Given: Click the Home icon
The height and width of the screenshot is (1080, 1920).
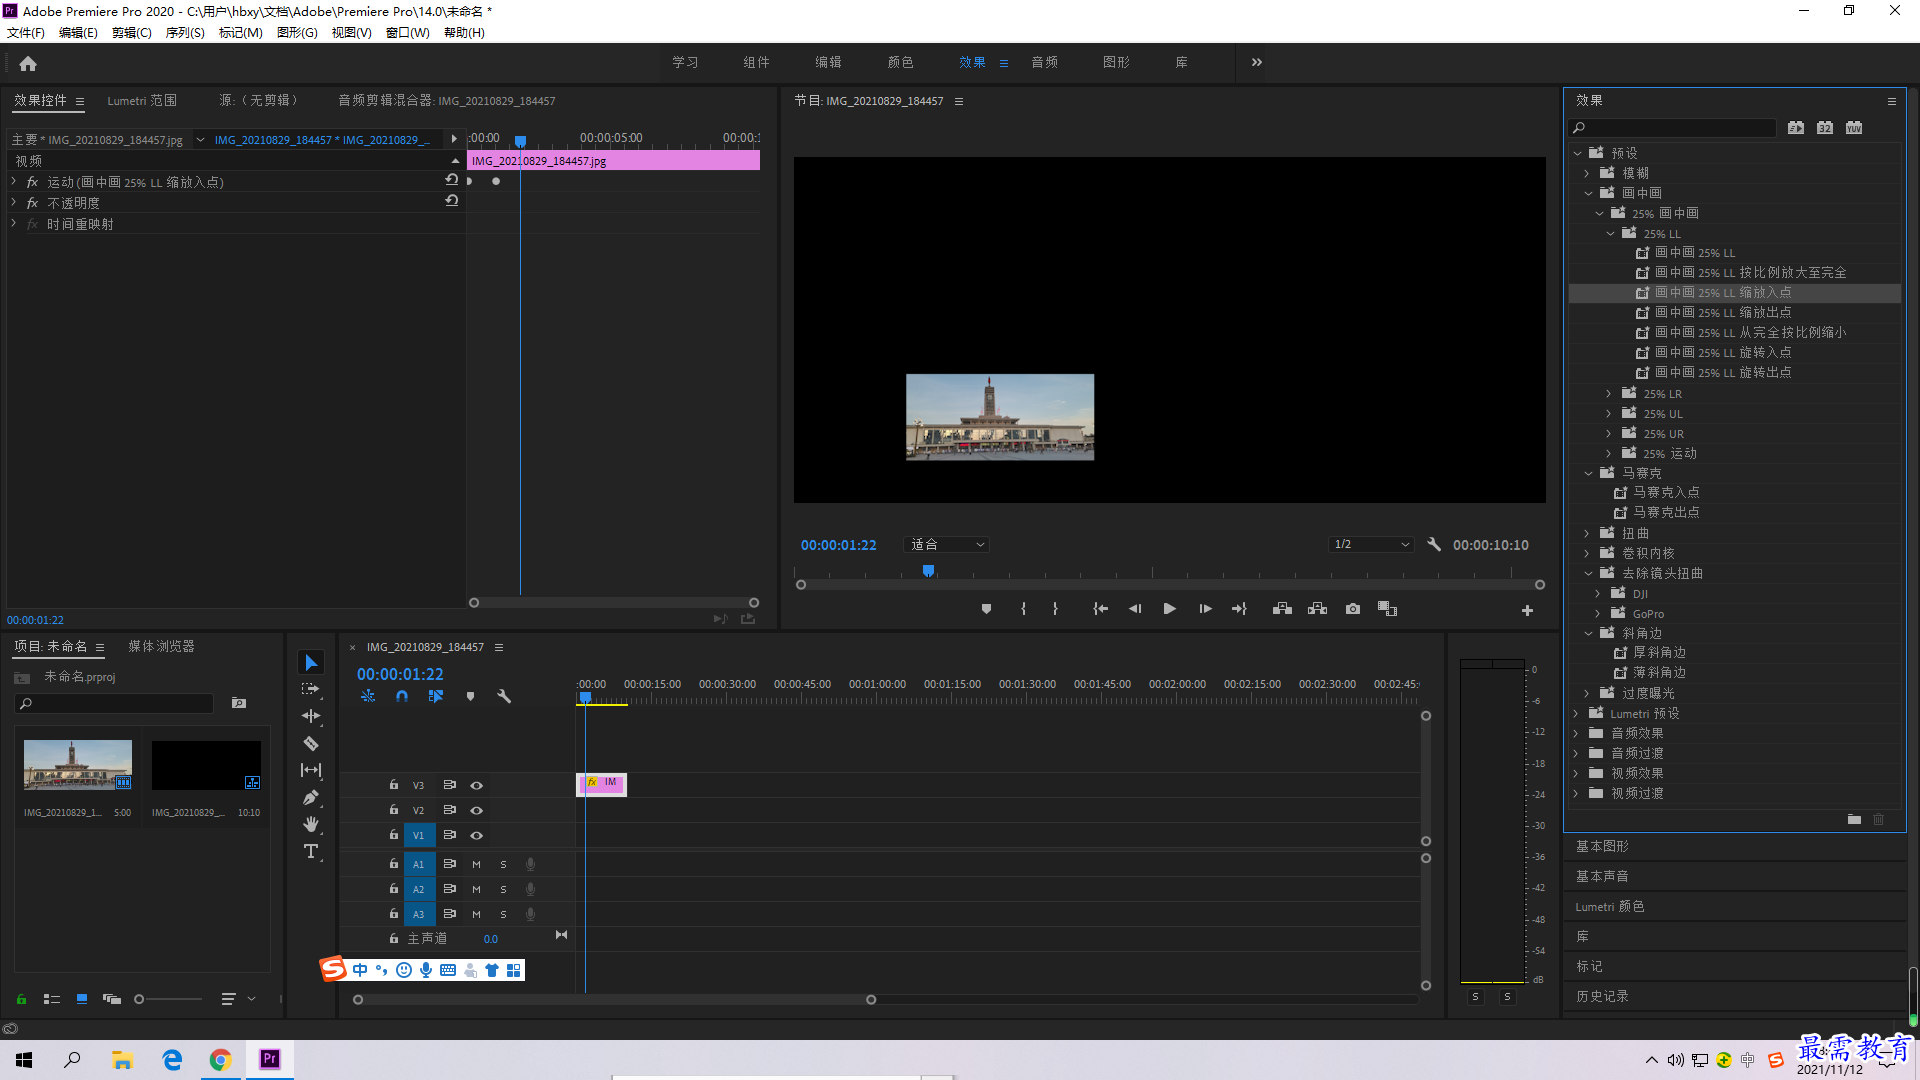Looking at the screenshot, I should click(28, 63).
